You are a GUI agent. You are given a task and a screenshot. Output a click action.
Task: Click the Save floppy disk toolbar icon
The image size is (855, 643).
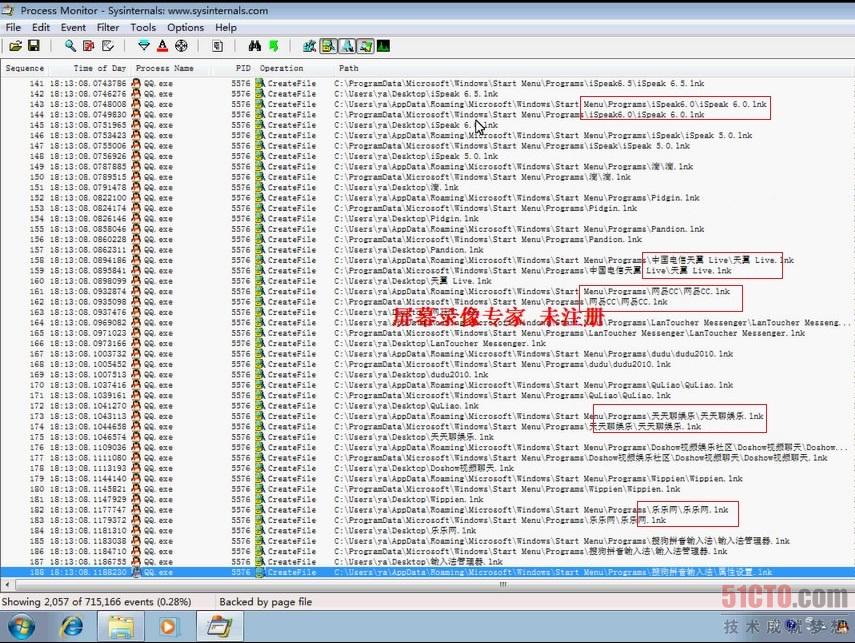34,46
